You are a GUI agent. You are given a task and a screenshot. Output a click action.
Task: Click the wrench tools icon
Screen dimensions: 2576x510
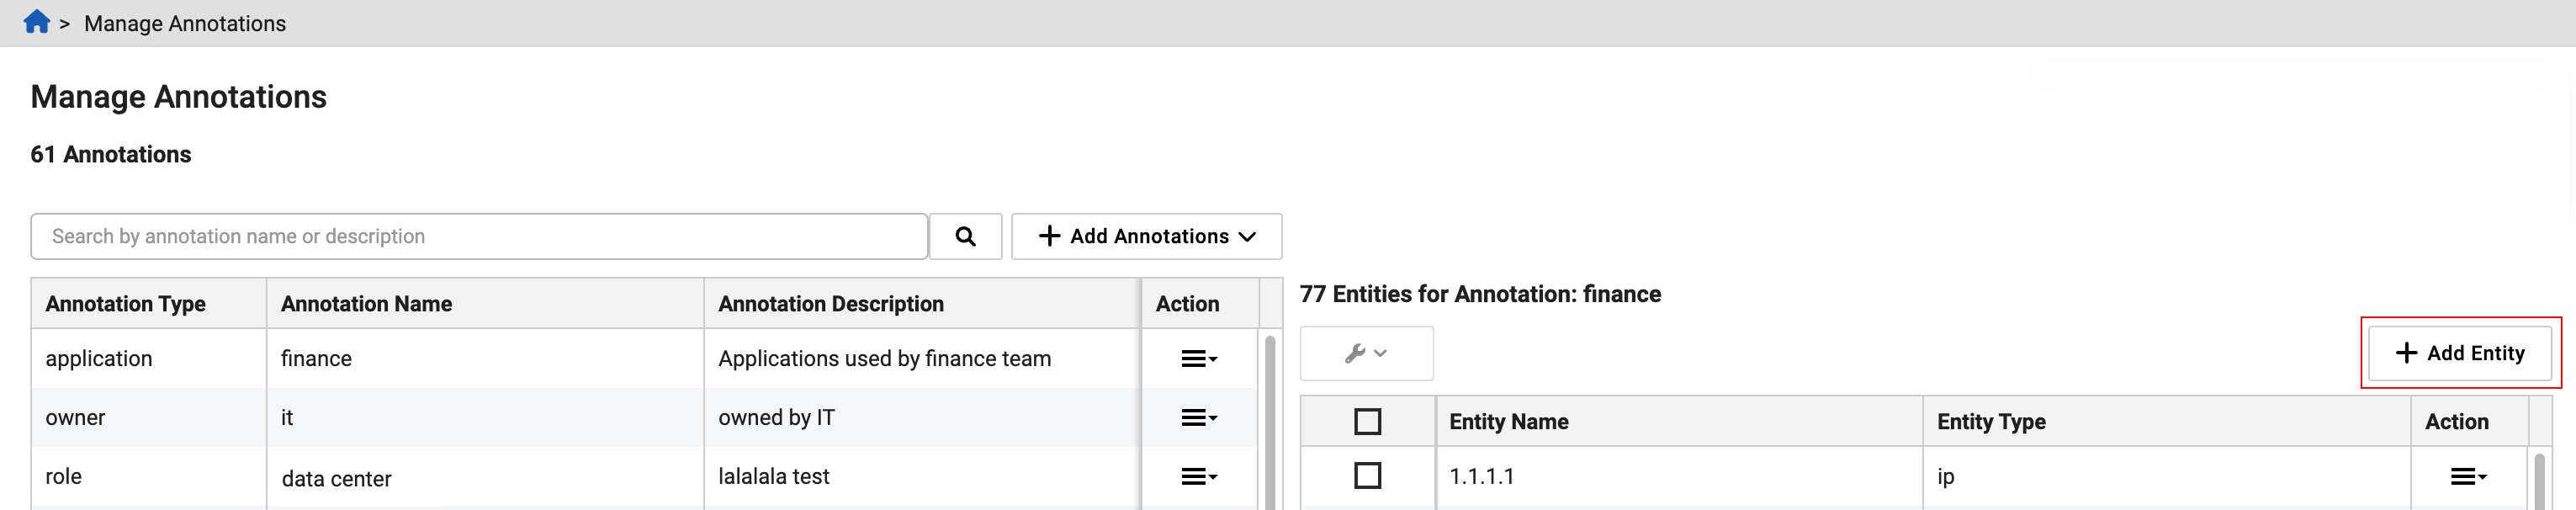click(x=1355, y=353)
